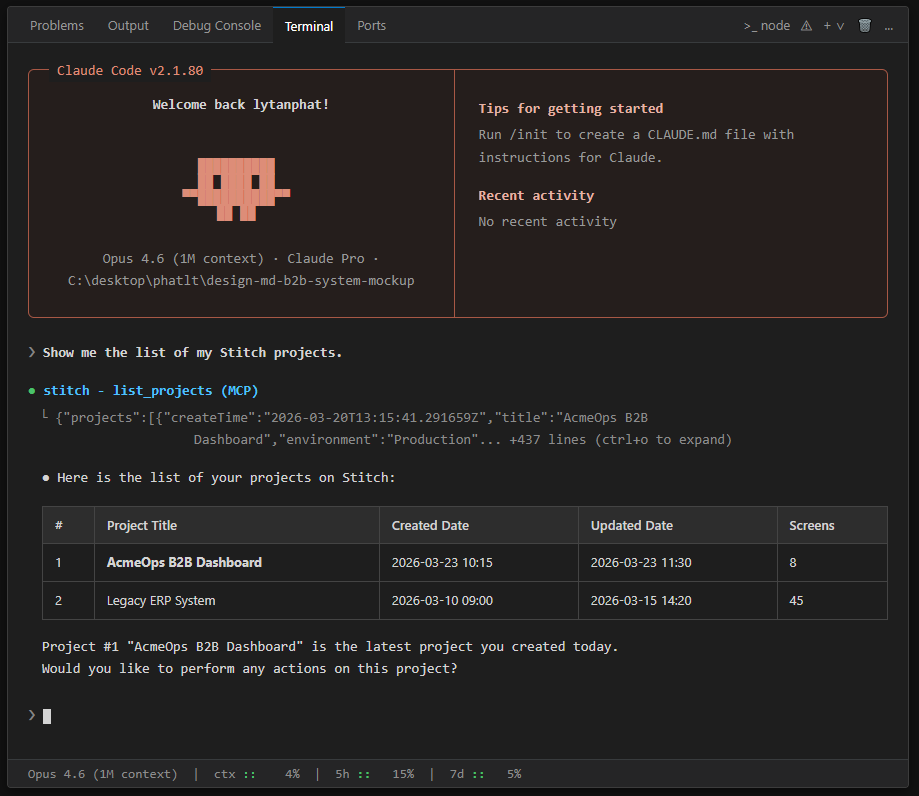Click the plus icon for new terminal

[827, 26]
